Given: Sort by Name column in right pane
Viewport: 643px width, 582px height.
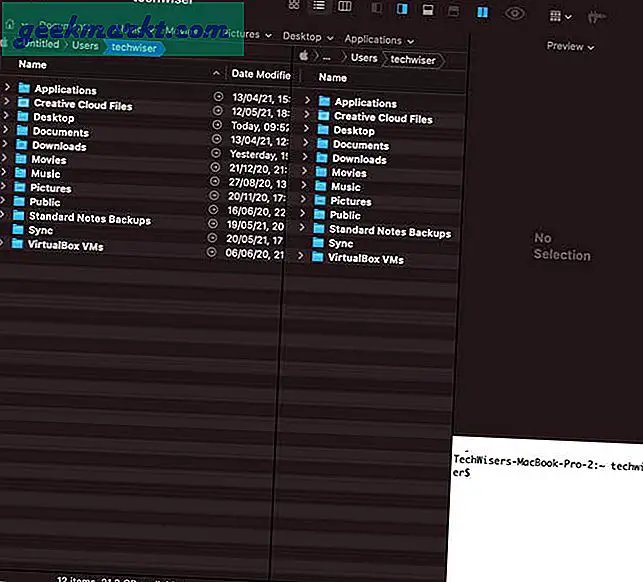Looking at the screenshot, I should [x=333, y=77].
